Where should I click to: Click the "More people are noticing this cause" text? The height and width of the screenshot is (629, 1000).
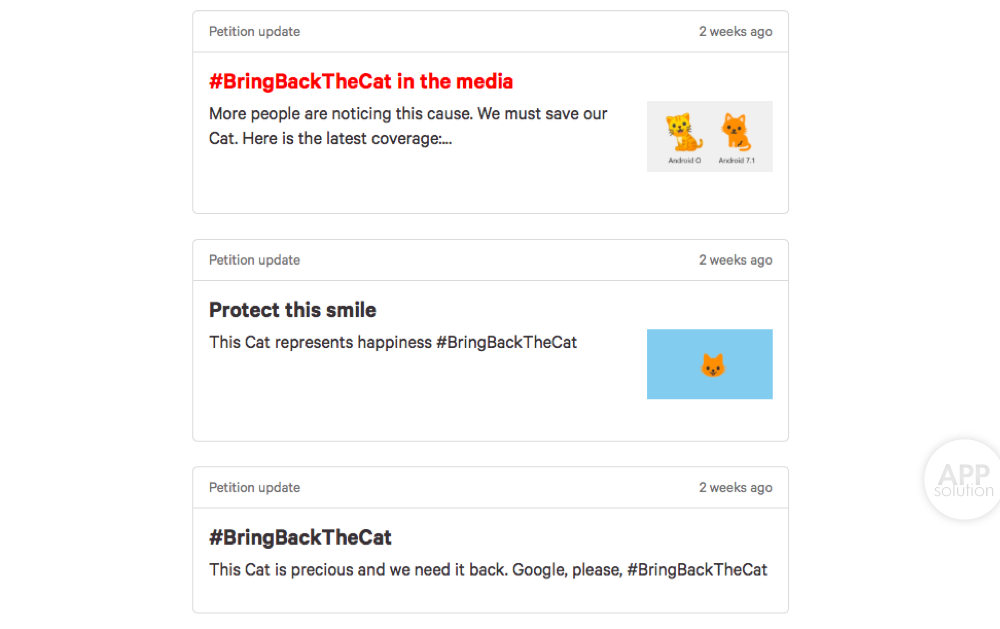tap(408, 114)
